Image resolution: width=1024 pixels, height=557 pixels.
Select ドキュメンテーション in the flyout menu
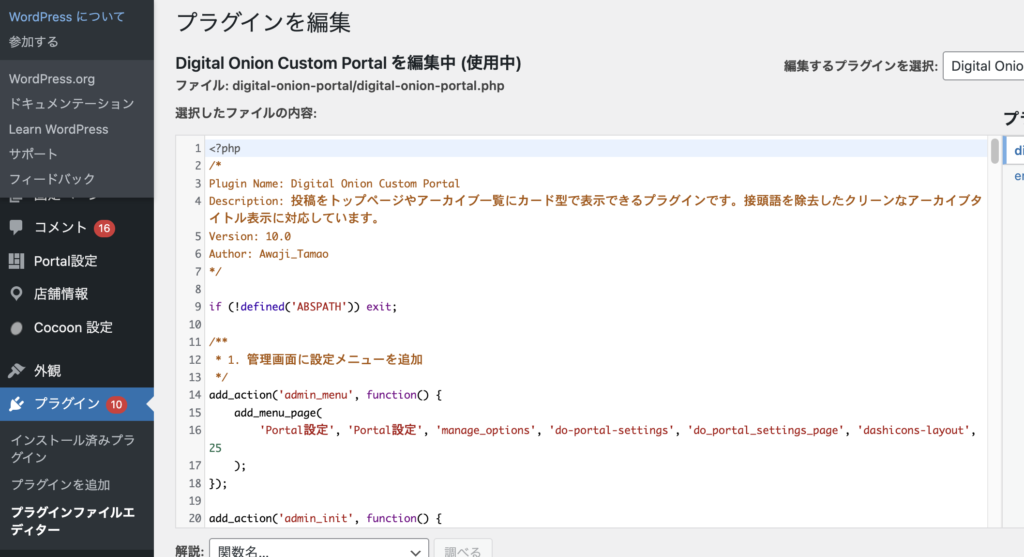click(71, 104)
